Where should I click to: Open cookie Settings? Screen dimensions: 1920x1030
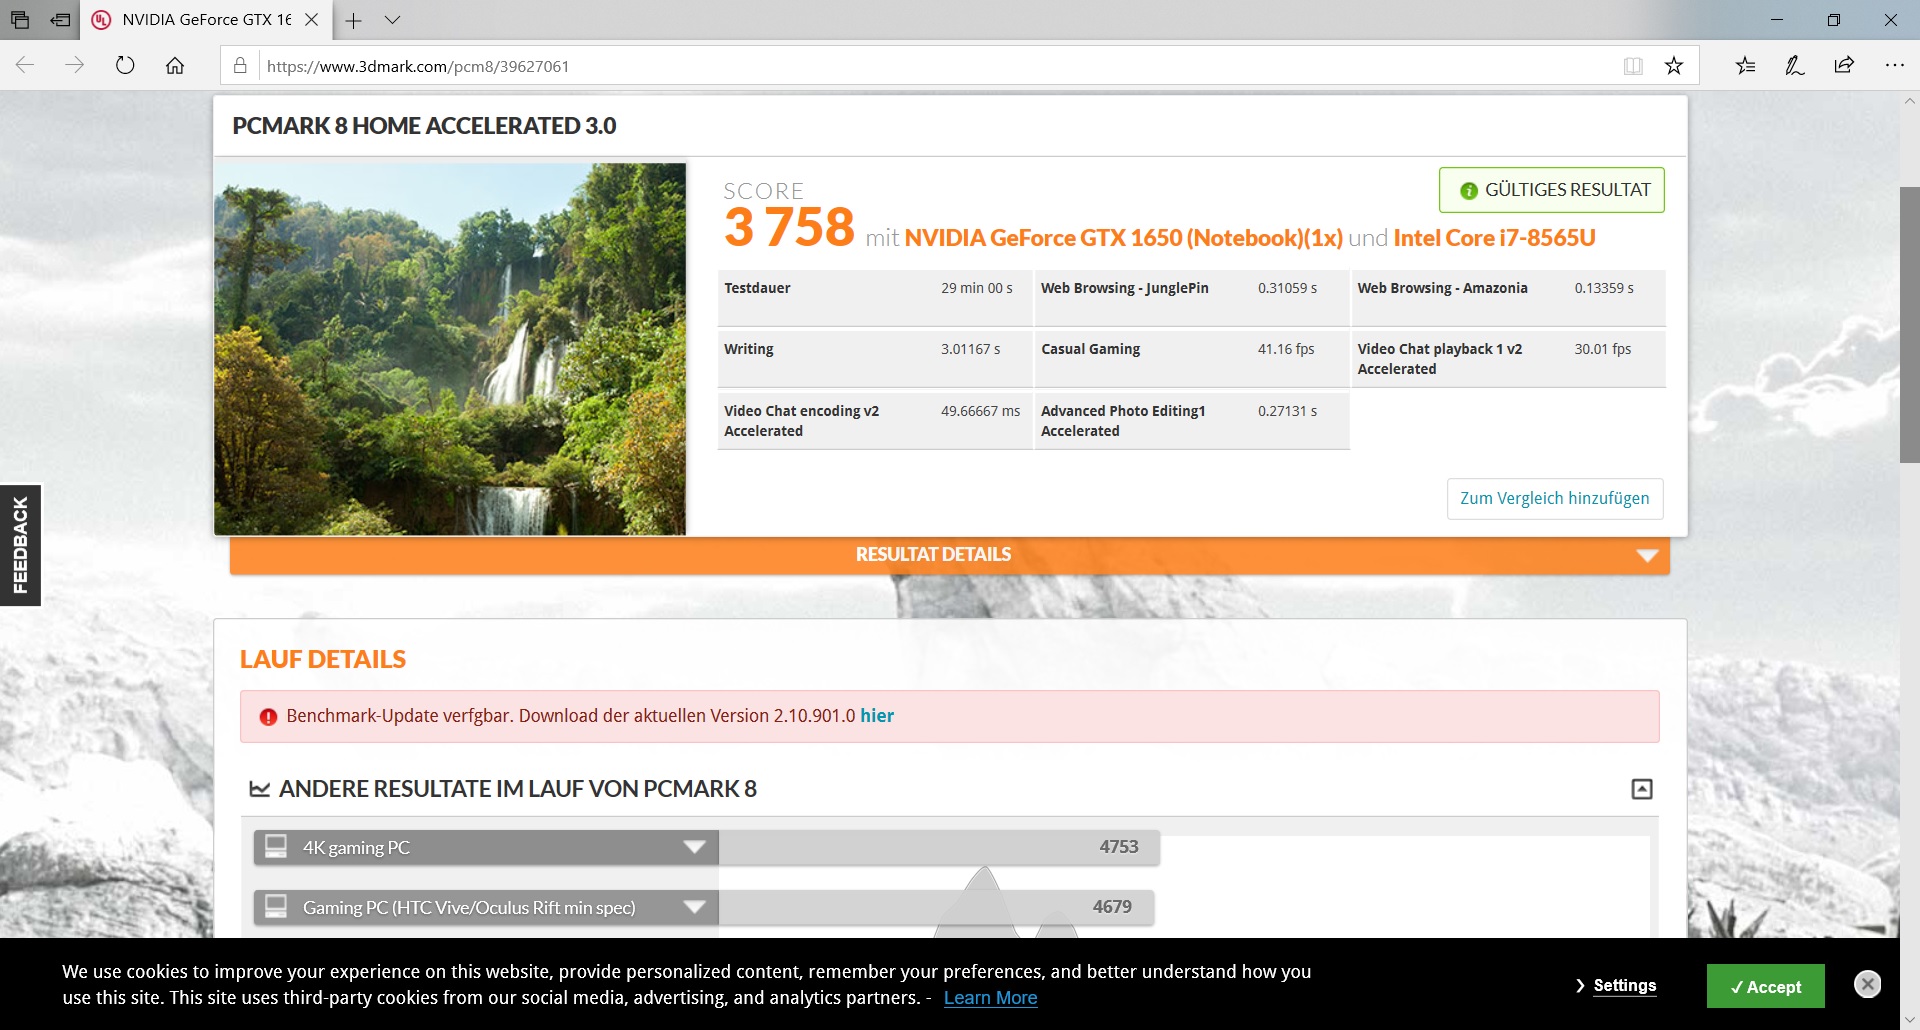click(1624, 986)
